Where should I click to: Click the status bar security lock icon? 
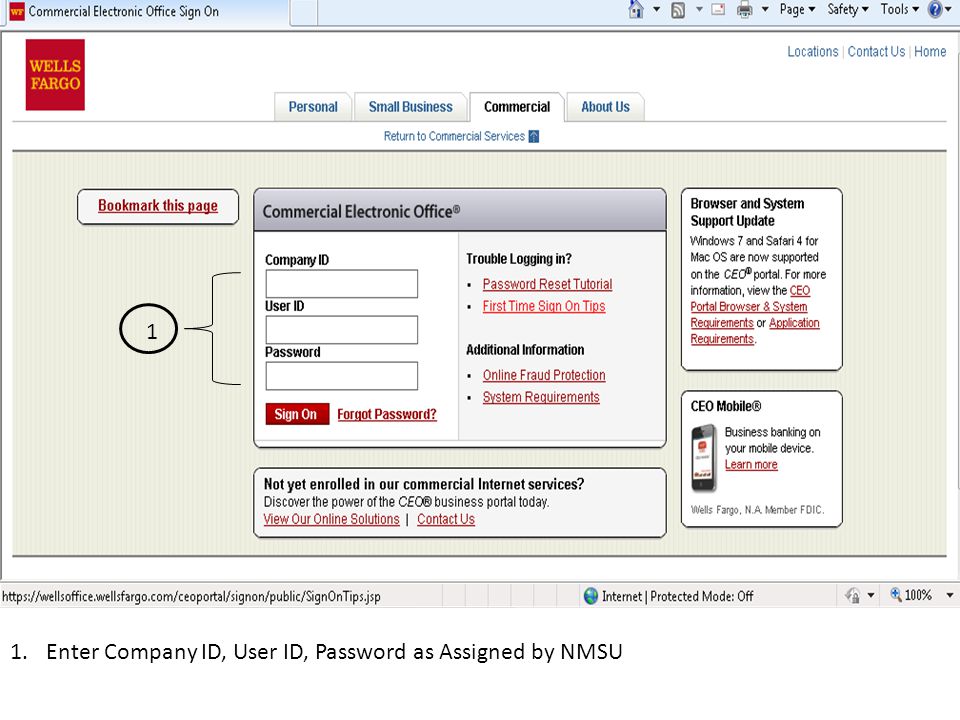point(853,595)
